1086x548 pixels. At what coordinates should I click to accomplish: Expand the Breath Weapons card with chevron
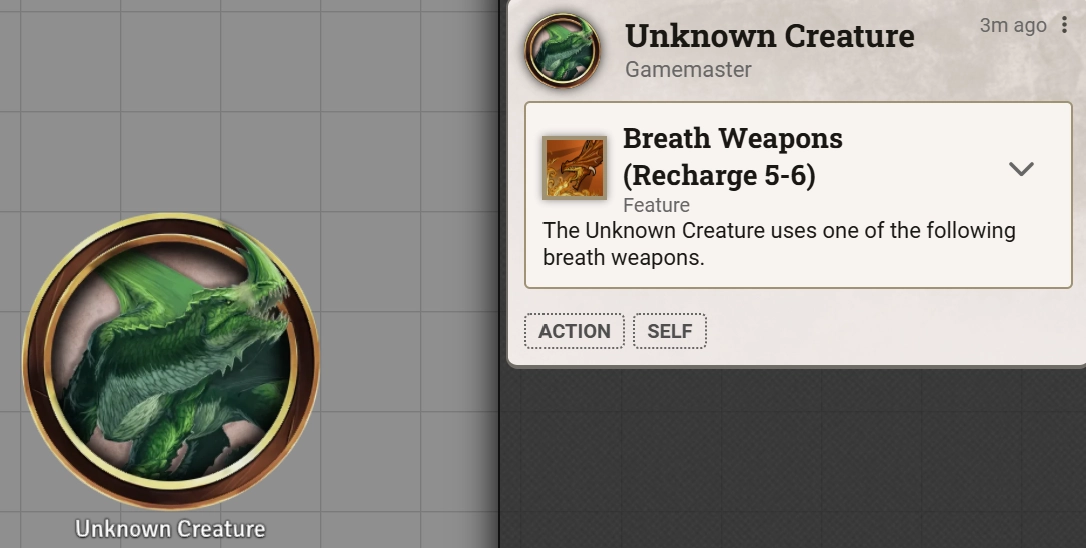pyautogui.click(x=1021, y=168)
